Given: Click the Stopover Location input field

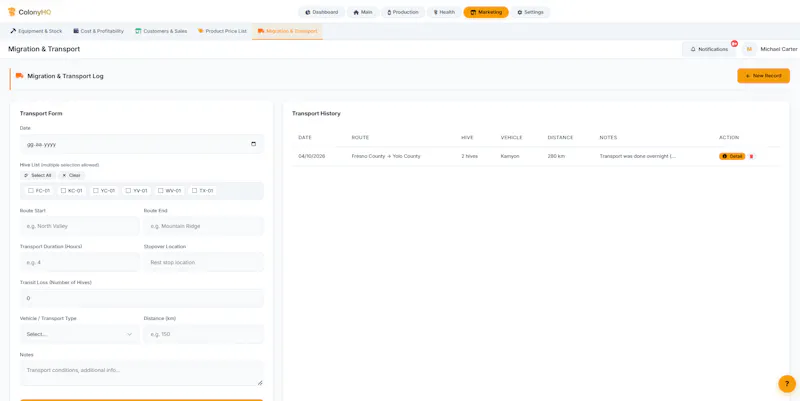Looking at the screenshot, I should tap(204, 262).
